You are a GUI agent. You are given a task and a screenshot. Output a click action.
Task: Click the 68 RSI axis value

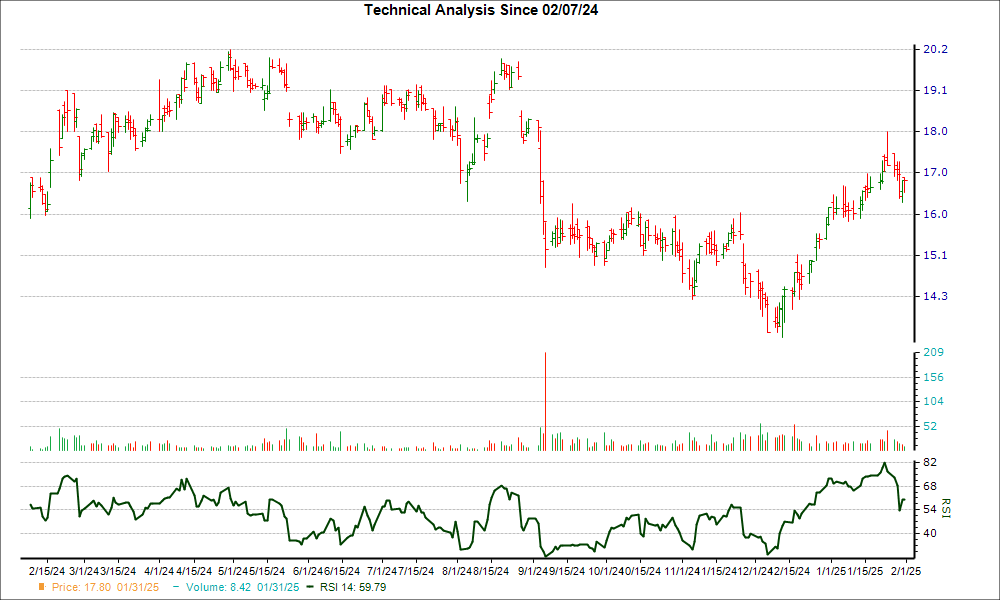(930, 487)
